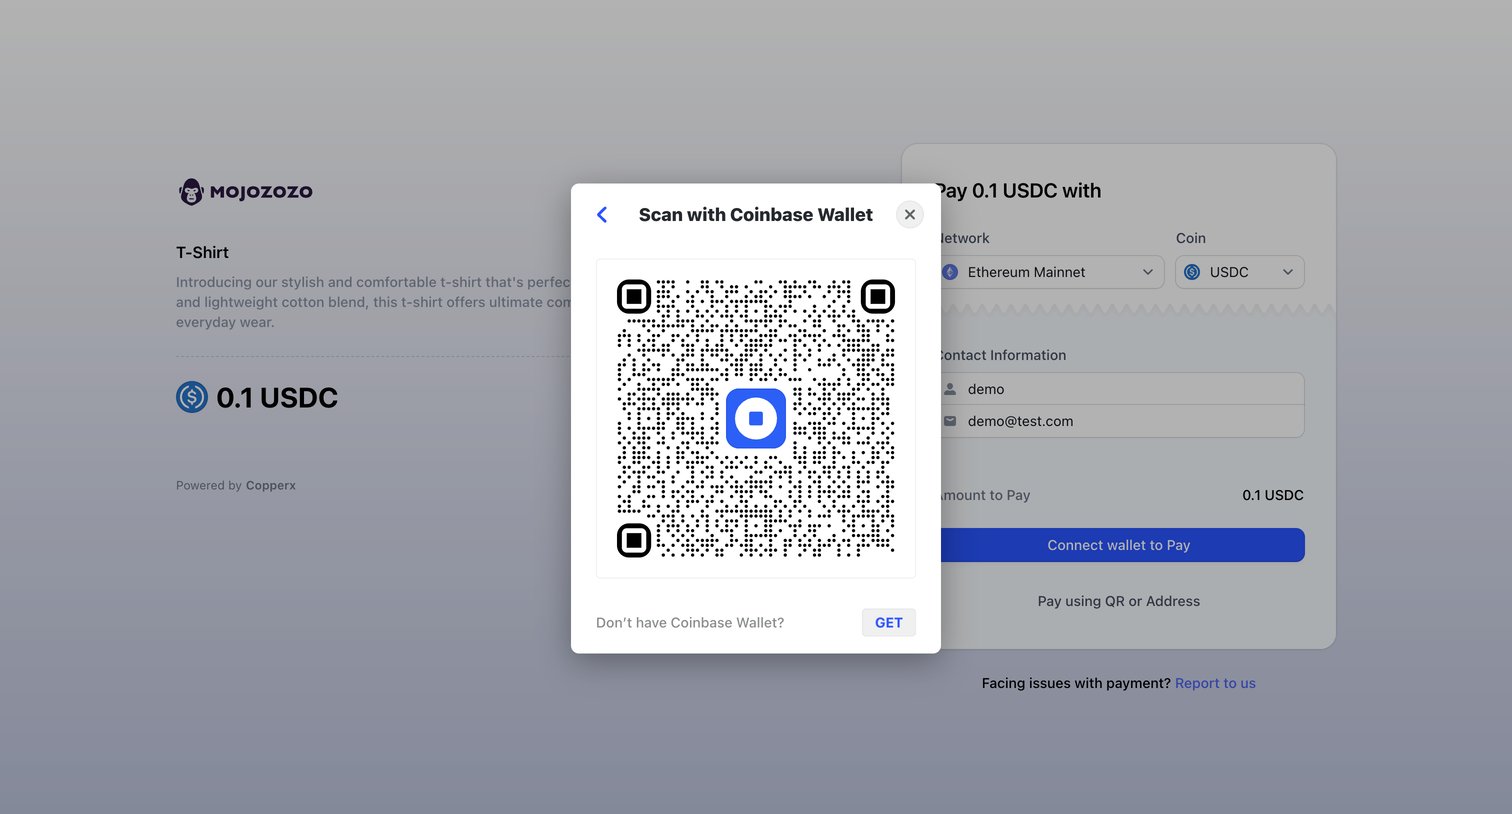
Task: Click the 0.1 USDC price heading
Action: click(277, 398)
